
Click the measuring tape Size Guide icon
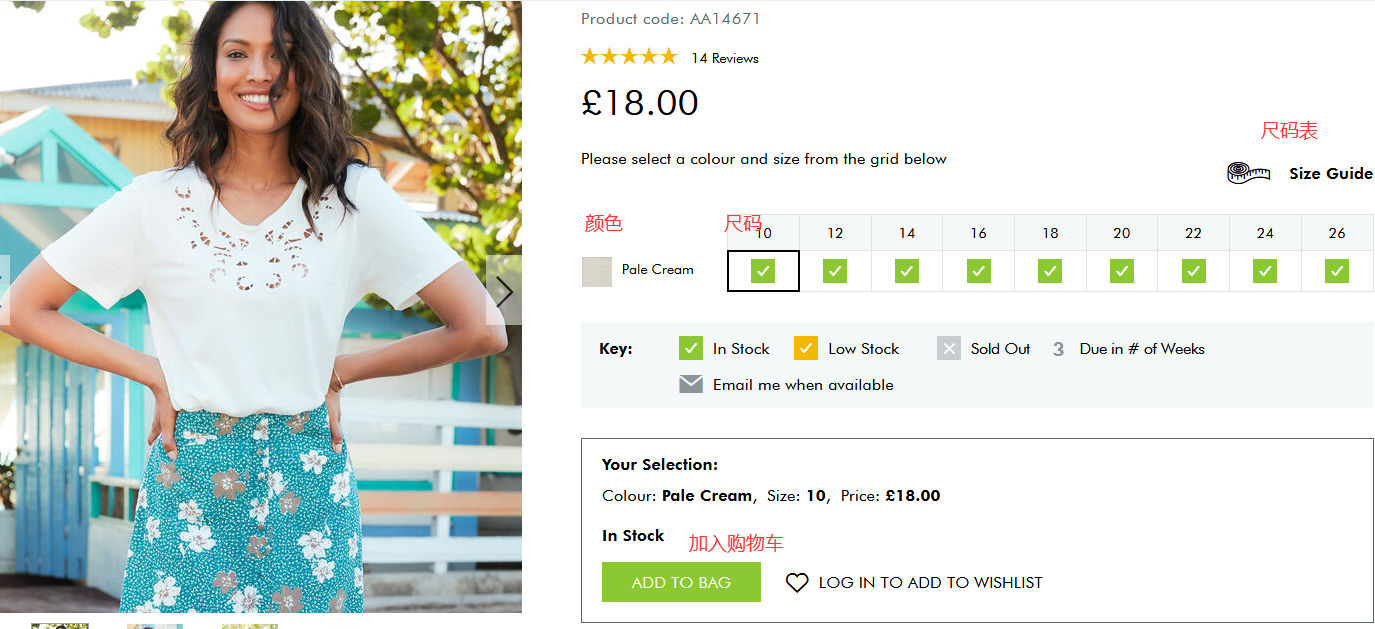[x=1248, y=173]
